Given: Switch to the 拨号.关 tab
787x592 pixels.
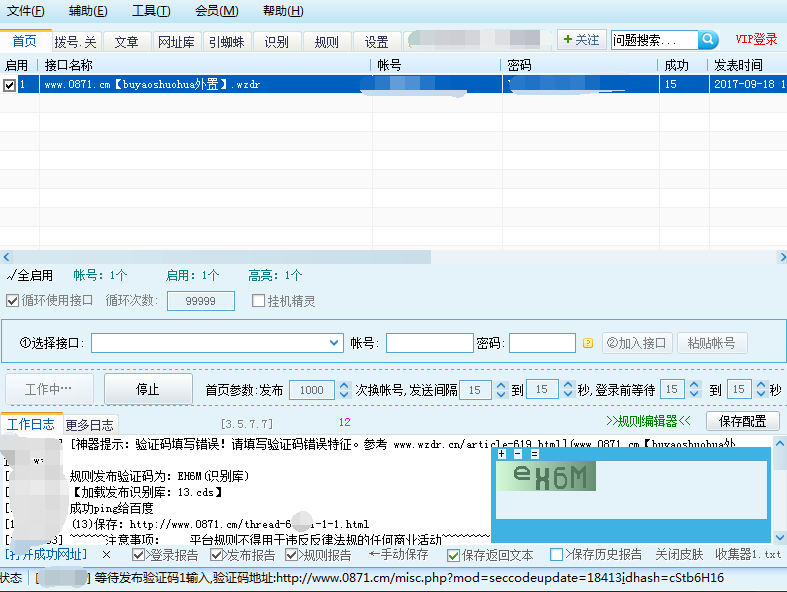Looking at the screenshot, I should click(x=76, y=42).
